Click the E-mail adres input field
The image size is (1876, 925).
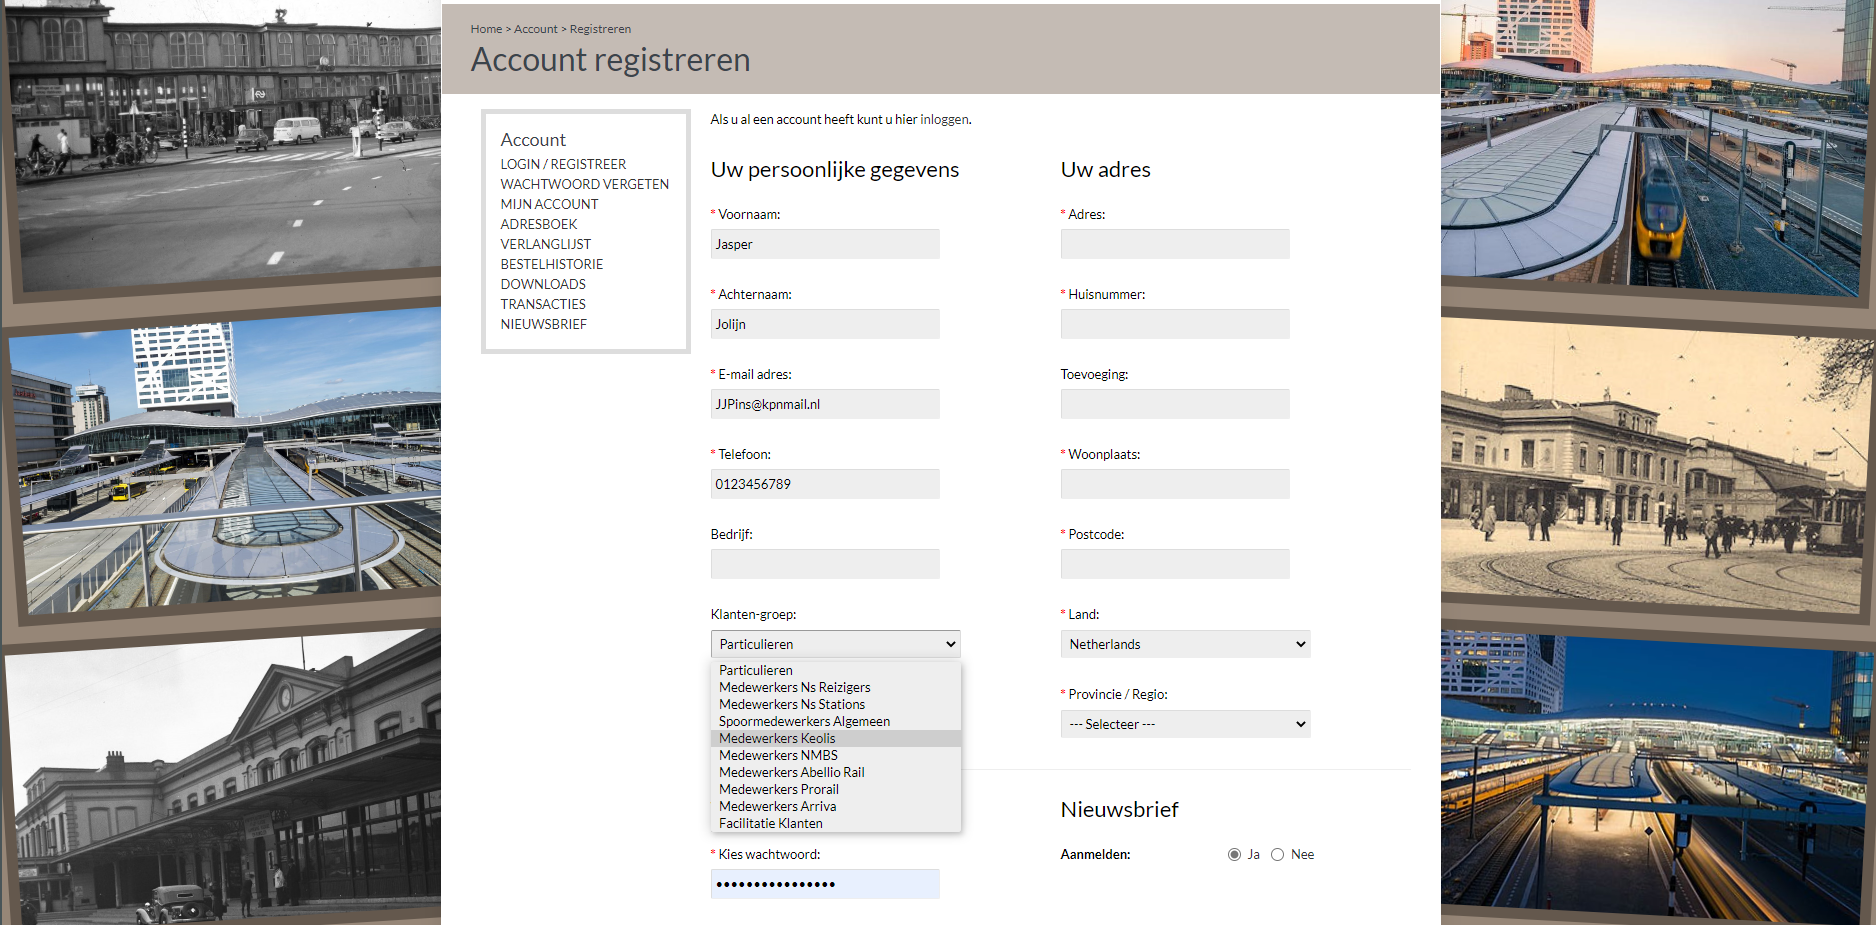(x=825, y=404)
